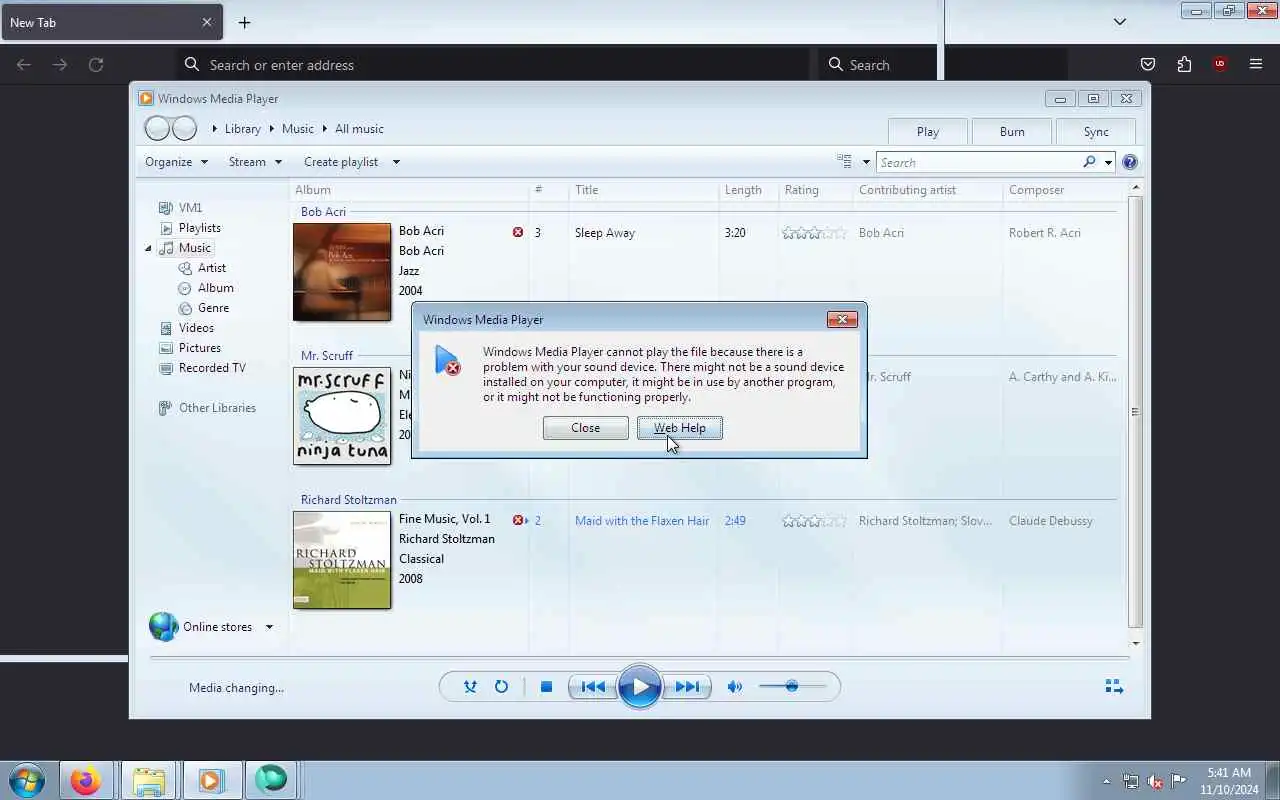Viewport: 1280px width, 800px height.
Task: Switch to Now Playing view icon
Action: (1114, 686)
